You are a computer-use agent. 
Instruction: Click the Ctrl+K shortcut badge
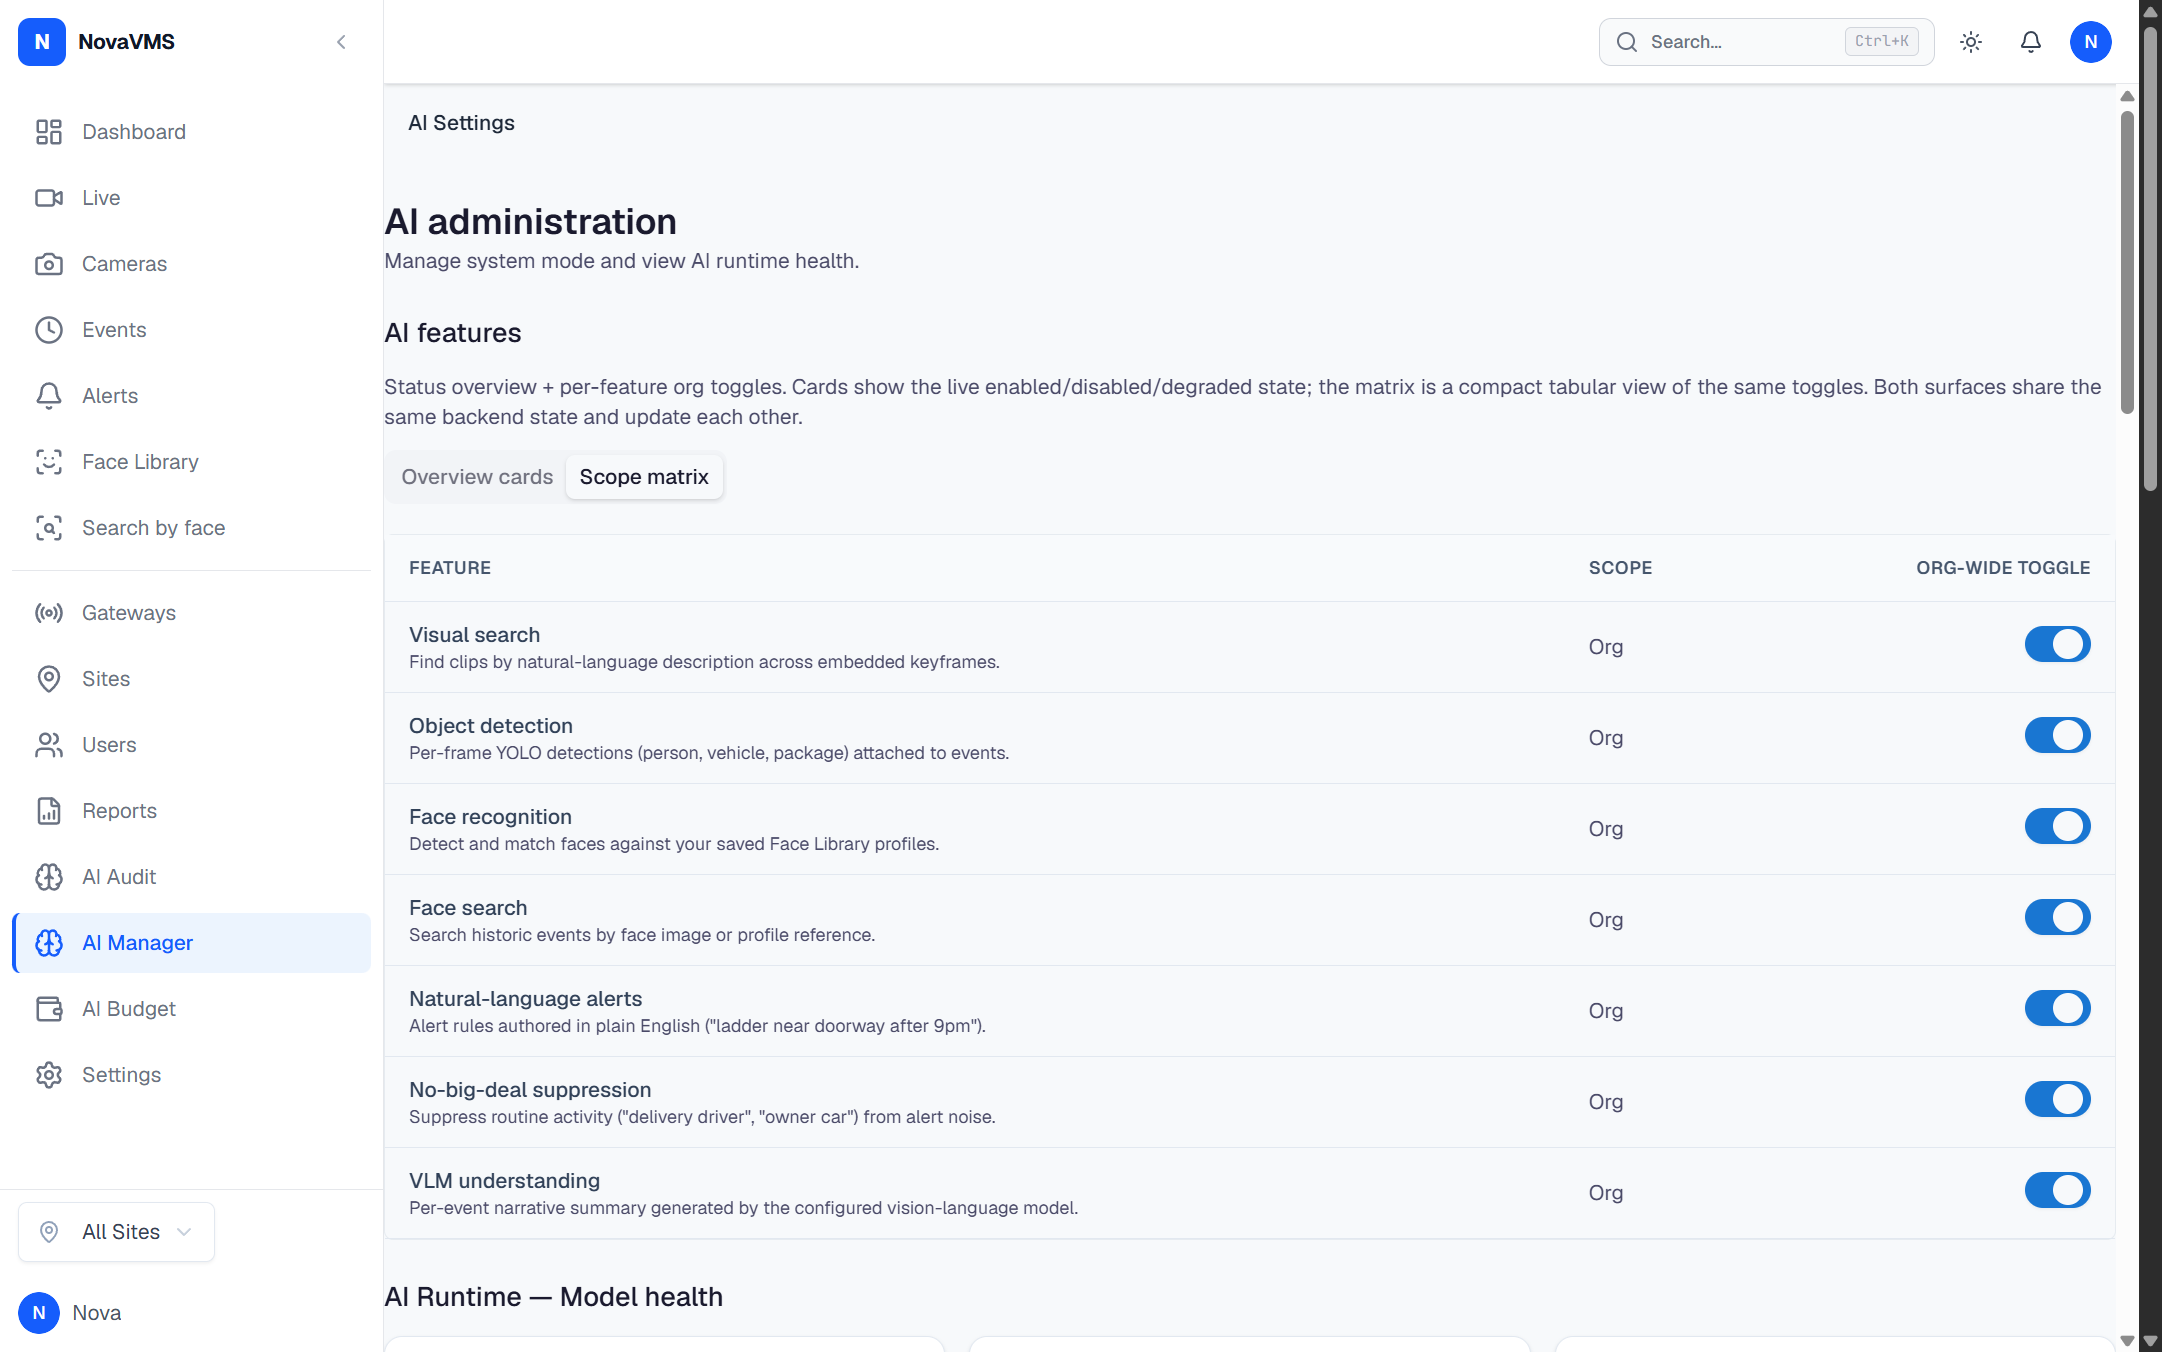coord(1881,42)
